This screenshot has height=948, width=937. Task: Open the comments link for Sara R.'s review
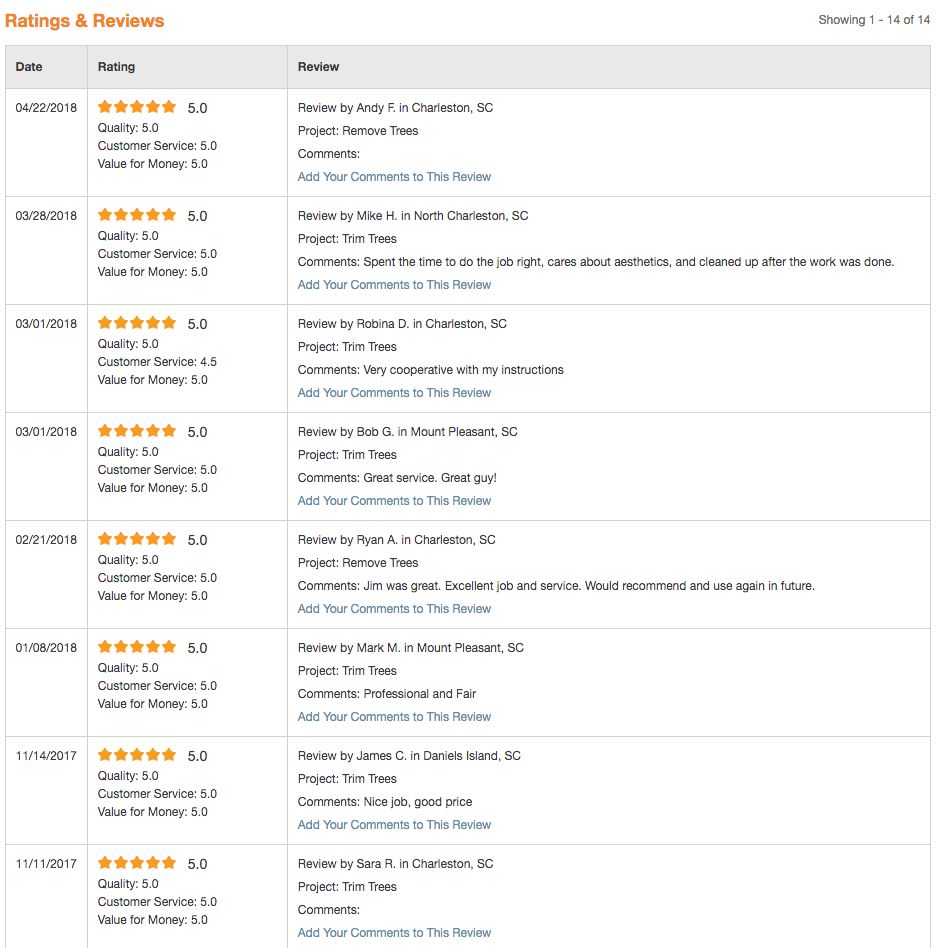[394, 932]
